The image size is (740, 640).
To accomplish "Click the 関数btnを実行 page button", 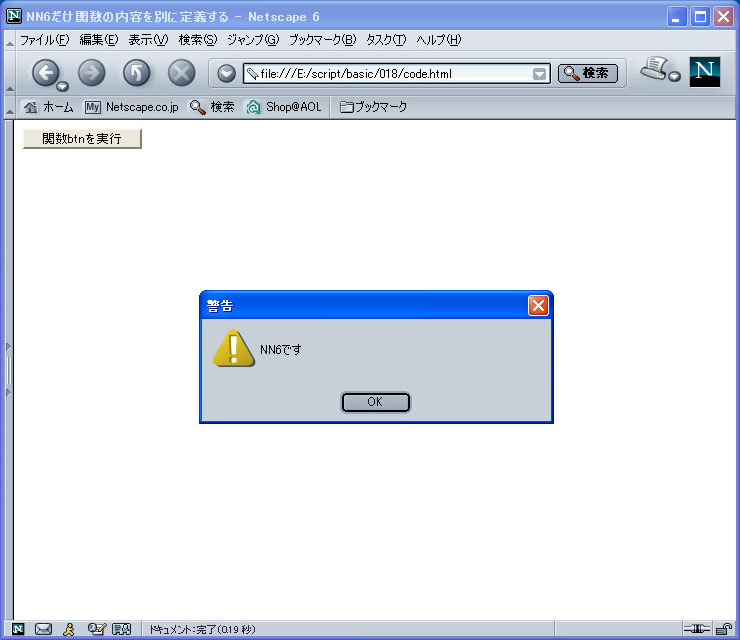I will [x=82, y=139].
